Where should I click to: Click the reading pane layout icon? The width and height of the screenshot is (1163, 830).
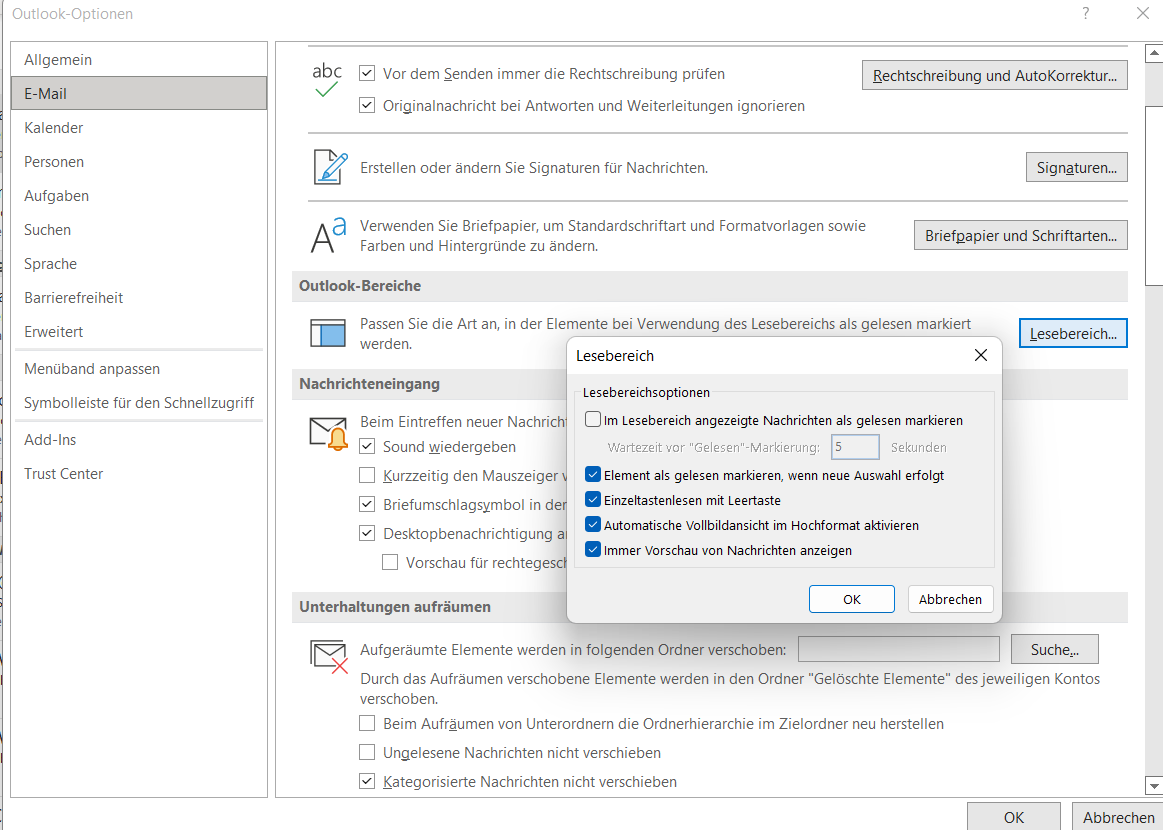(328, 334)
